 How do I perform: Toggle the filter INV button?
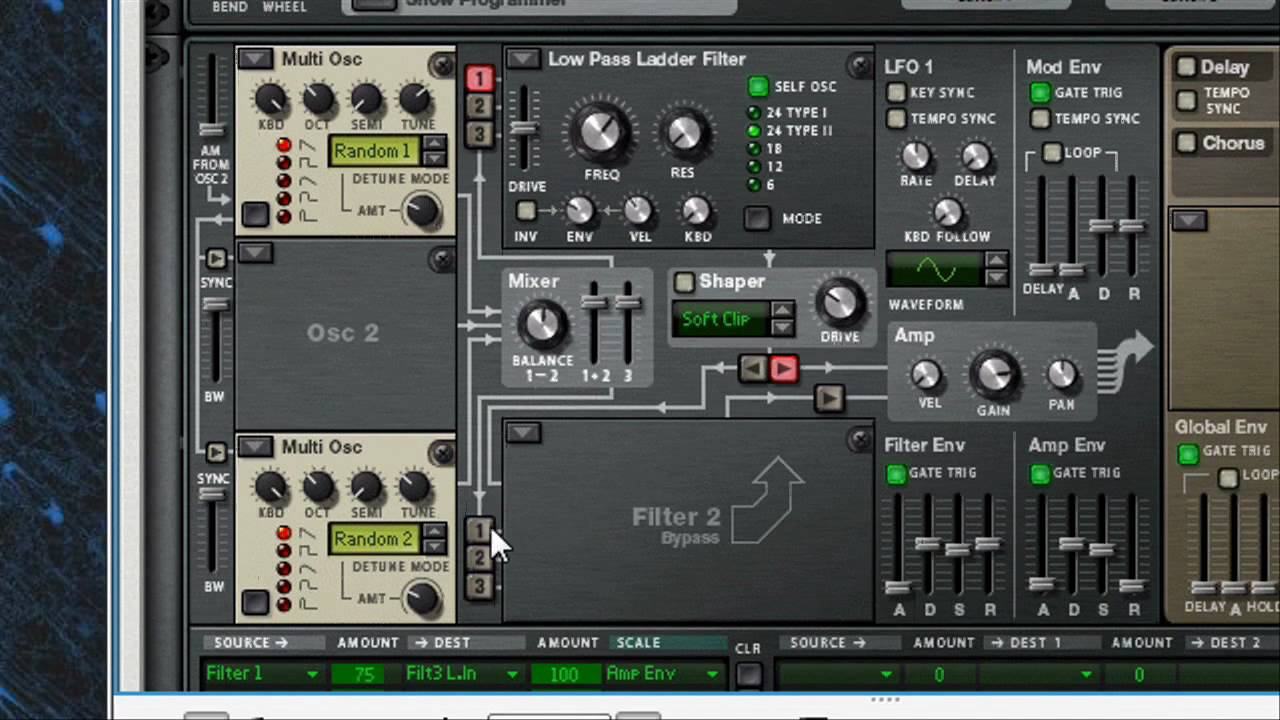(525, 211)
